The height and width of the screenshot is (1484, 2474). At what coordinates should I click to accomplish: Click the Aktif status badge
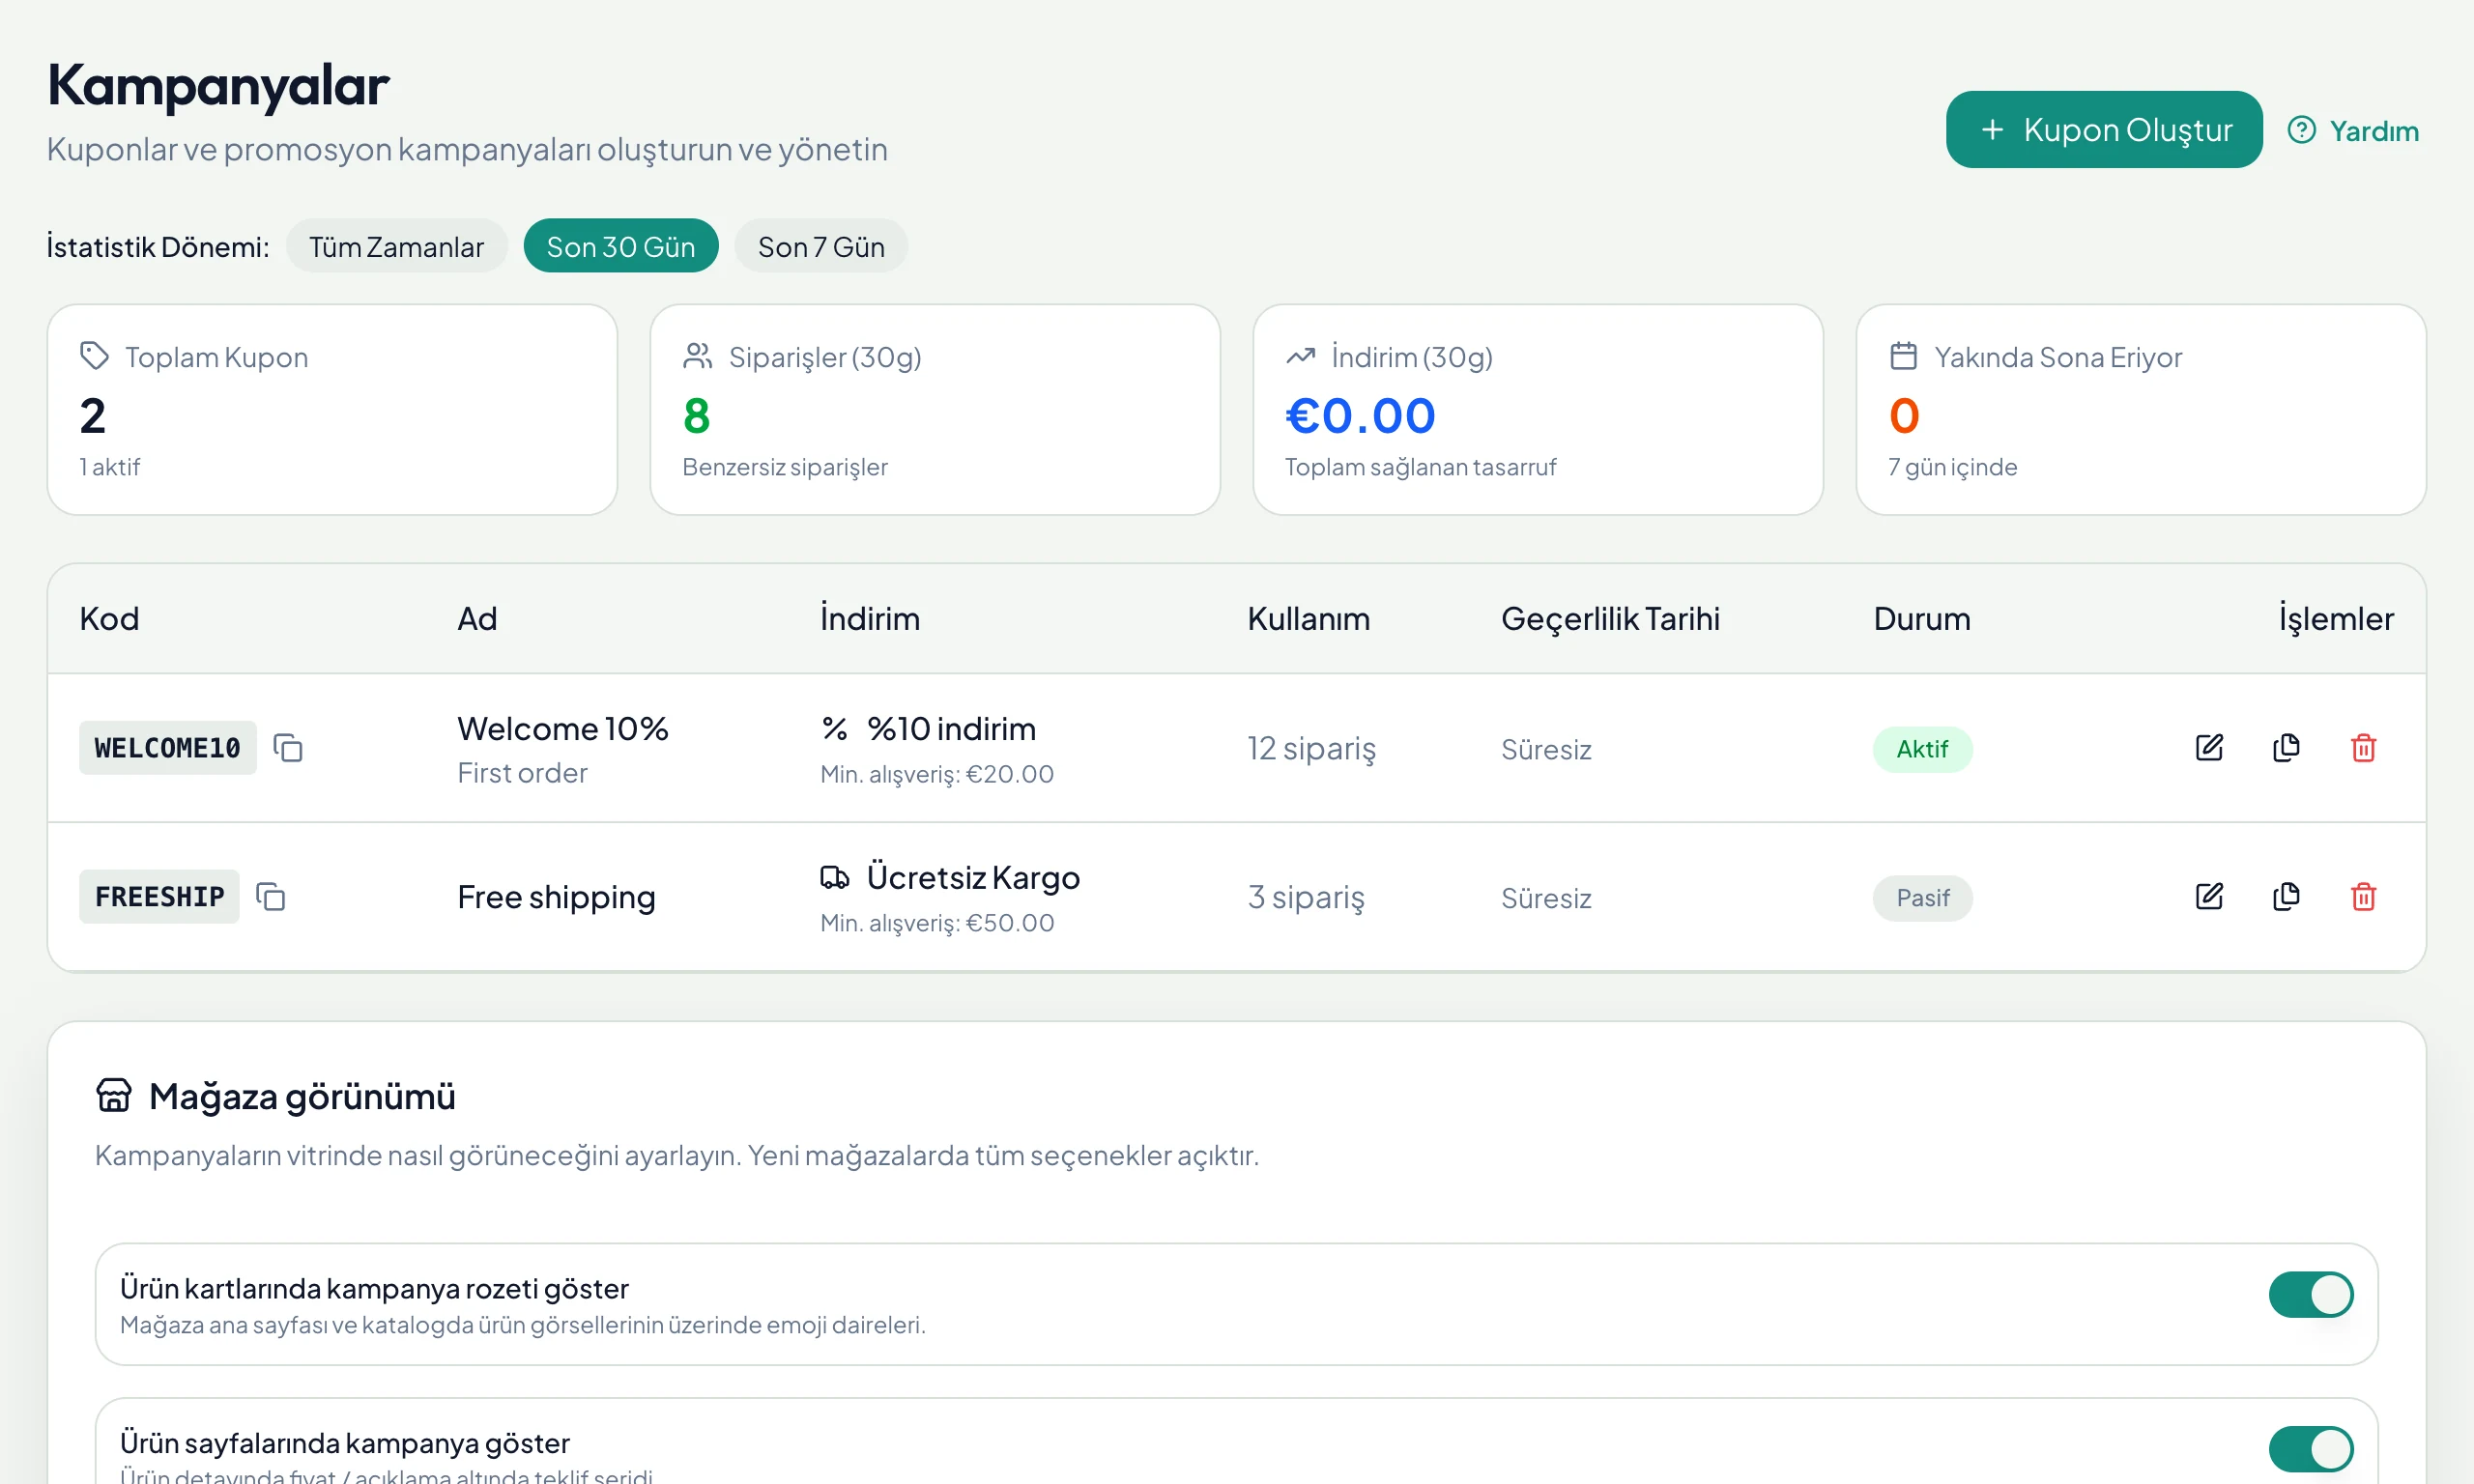click(1922, 749)
